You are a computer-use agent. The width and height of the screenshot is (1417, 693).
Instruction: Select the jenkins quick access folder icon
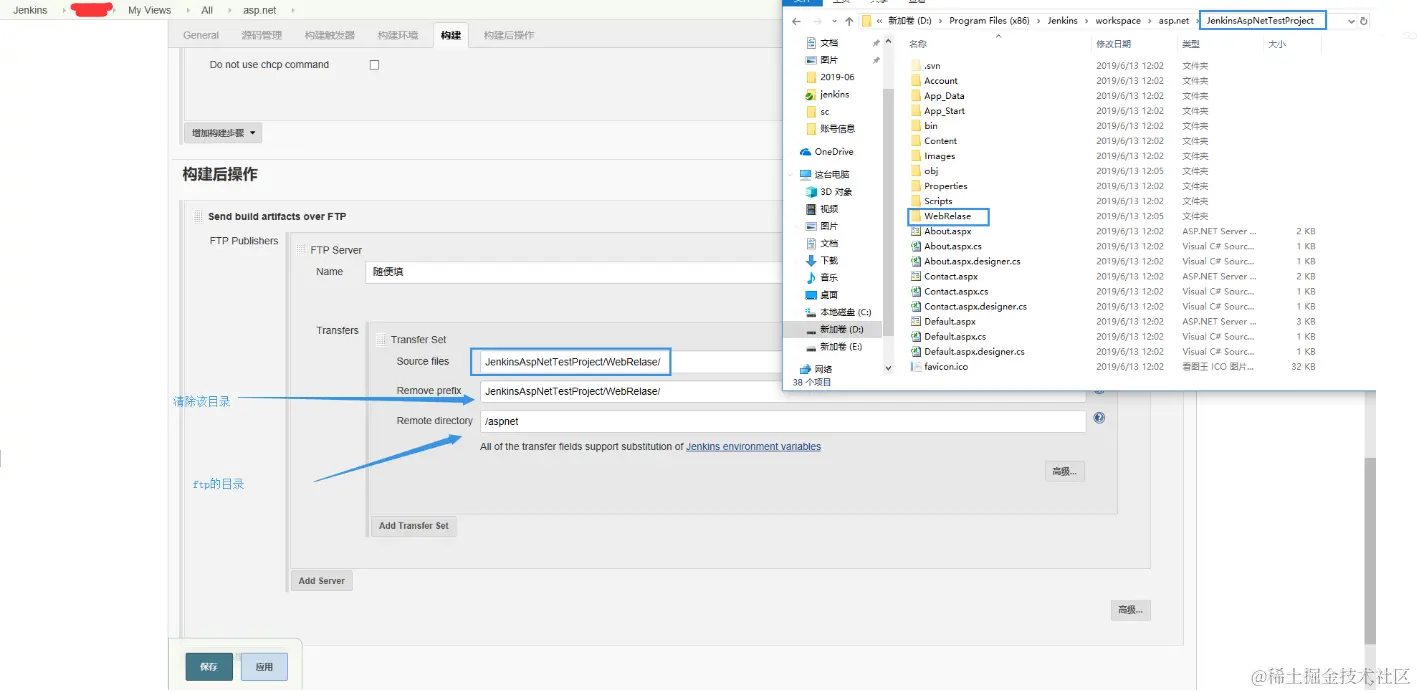pos(812,94)
